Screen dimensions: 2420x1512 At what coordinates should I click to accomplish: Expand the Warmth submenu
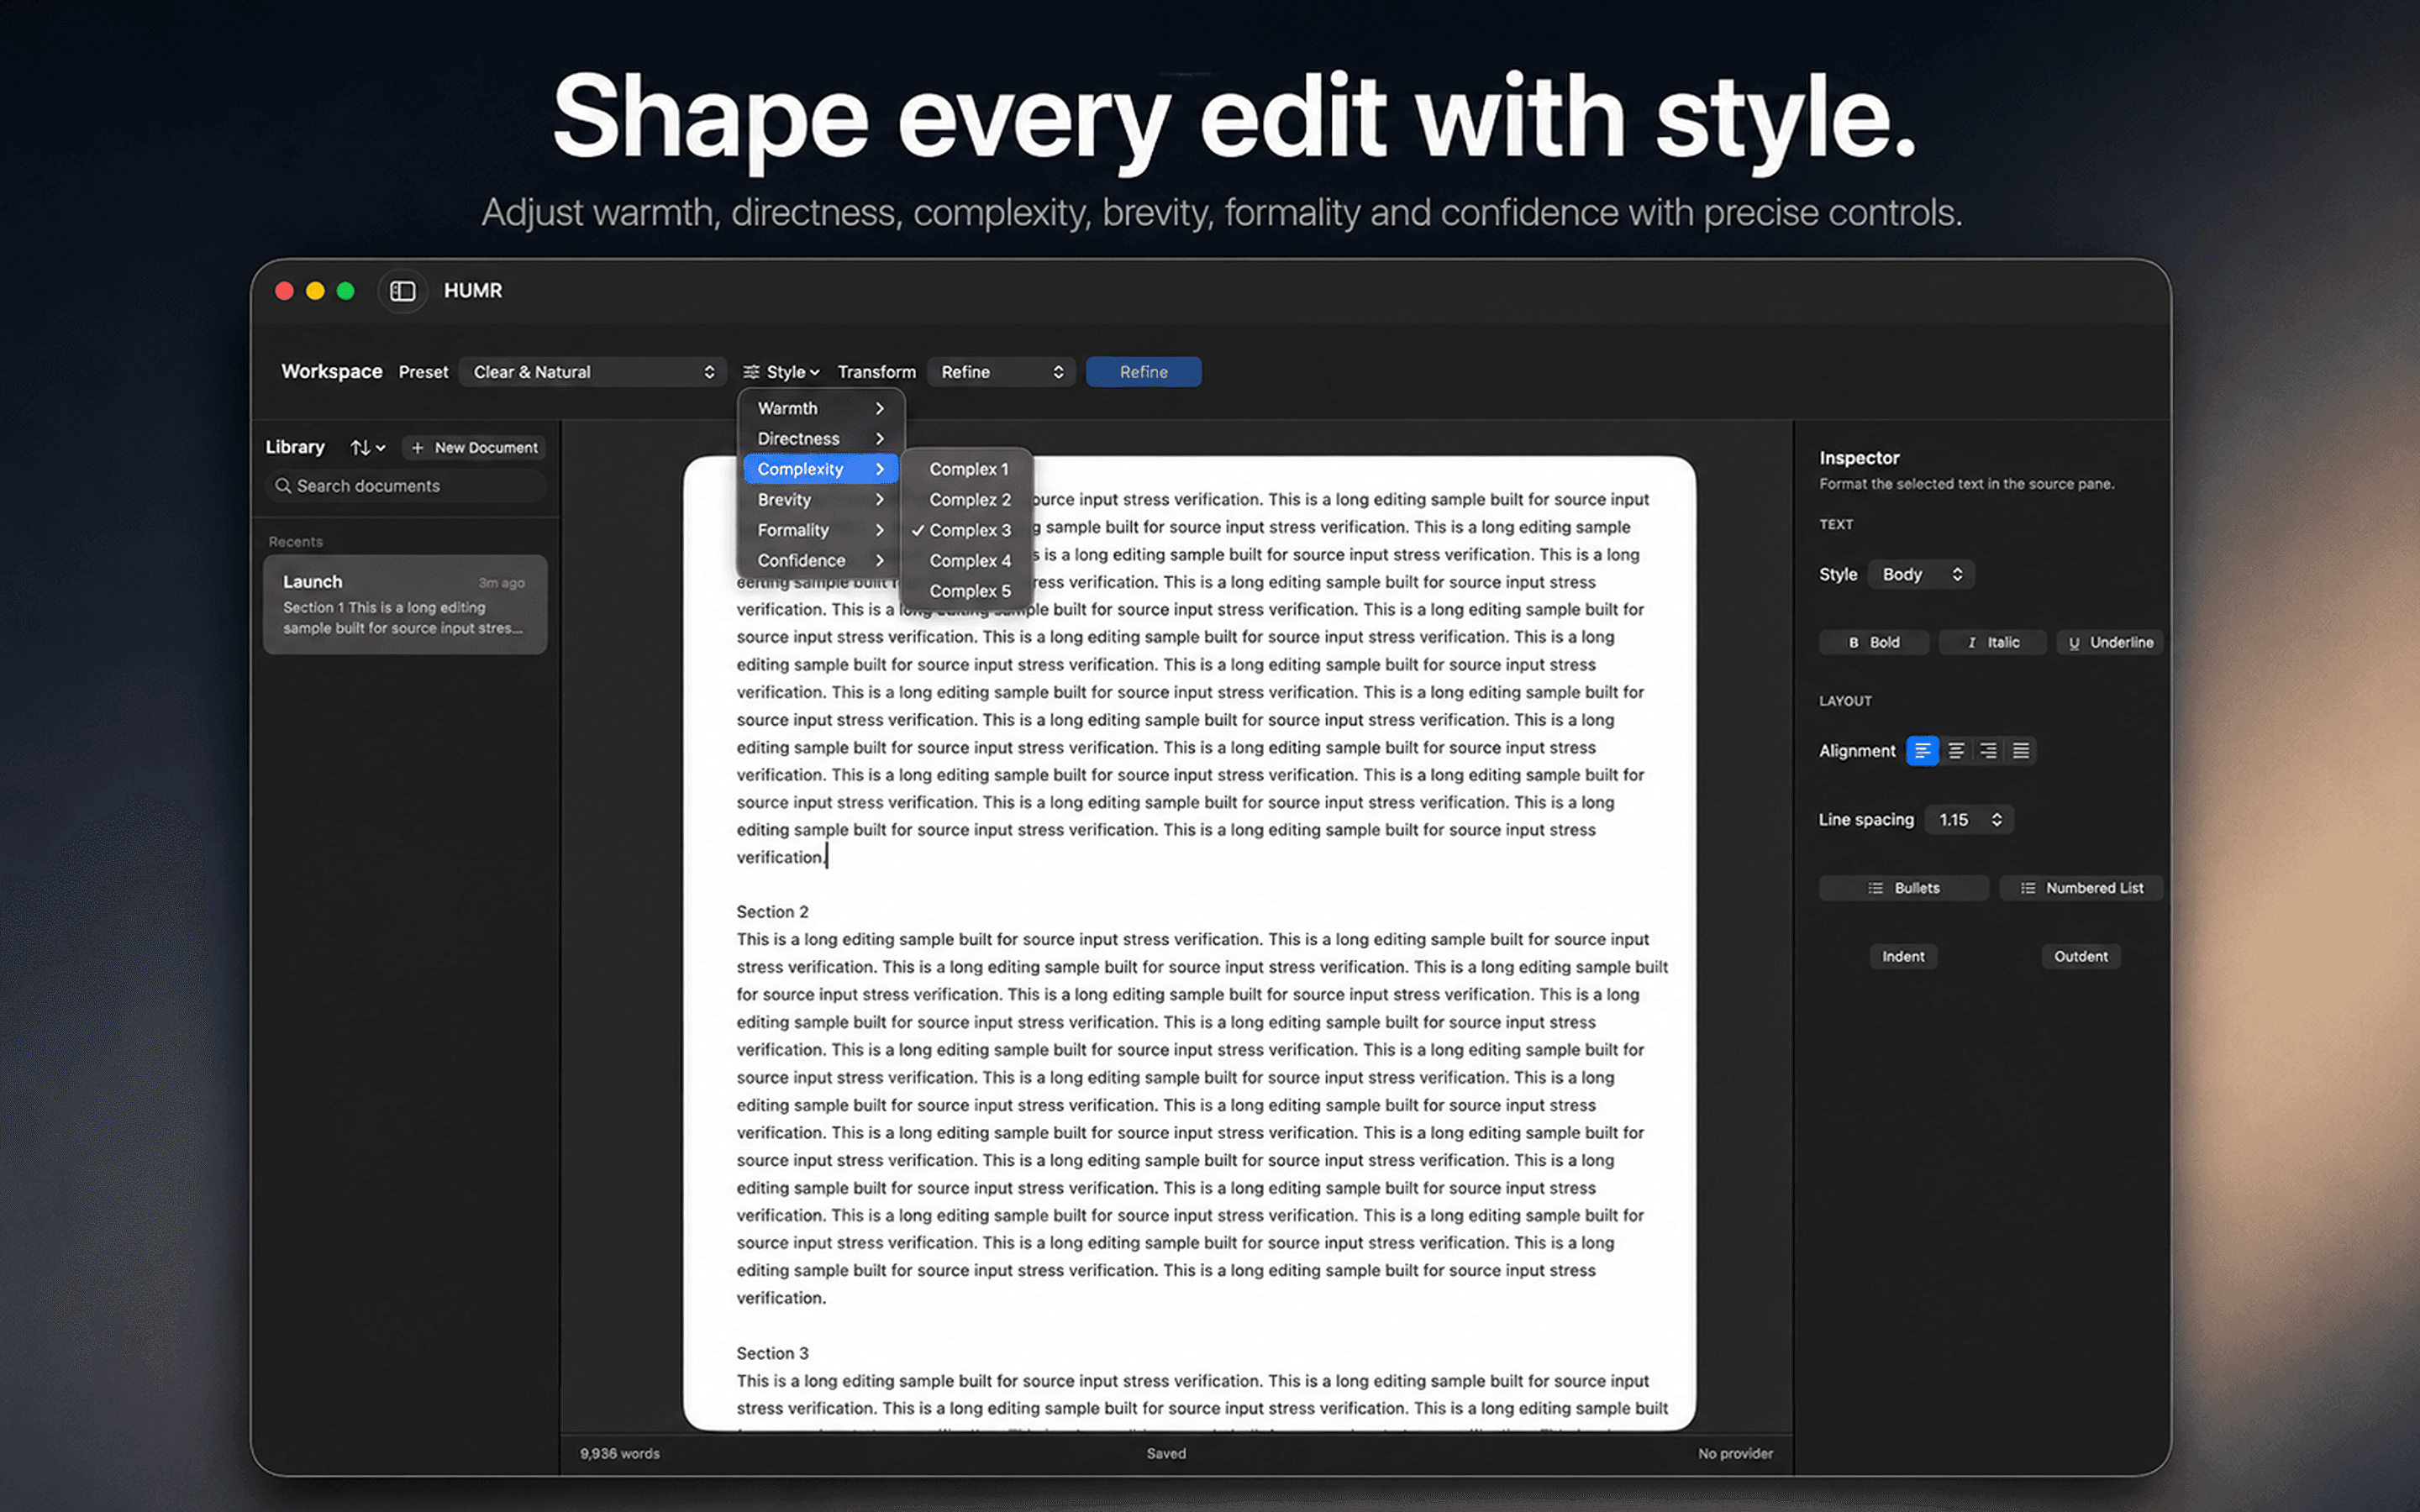[821, 409]
